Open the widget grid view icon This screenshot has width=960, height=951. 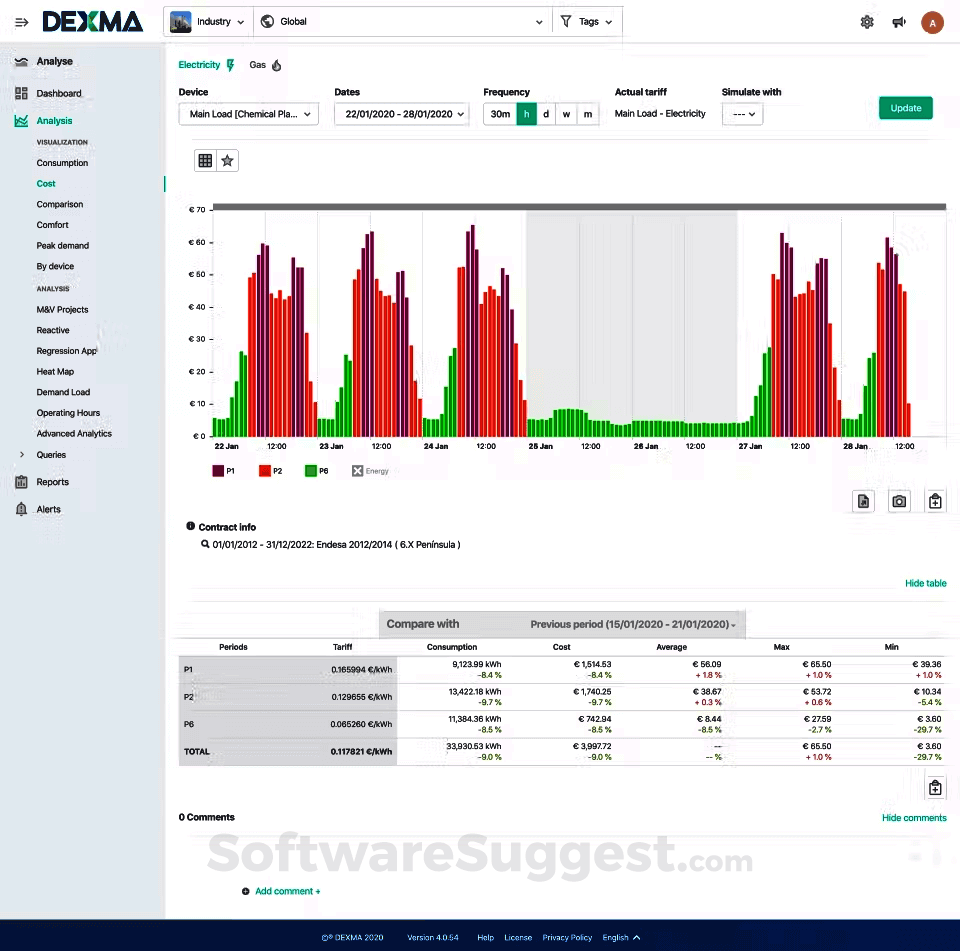click(205, 160)
